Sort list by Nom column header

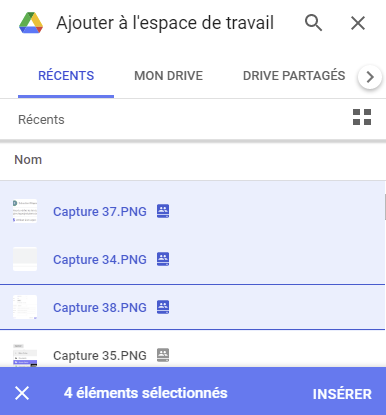pos(28,160)
